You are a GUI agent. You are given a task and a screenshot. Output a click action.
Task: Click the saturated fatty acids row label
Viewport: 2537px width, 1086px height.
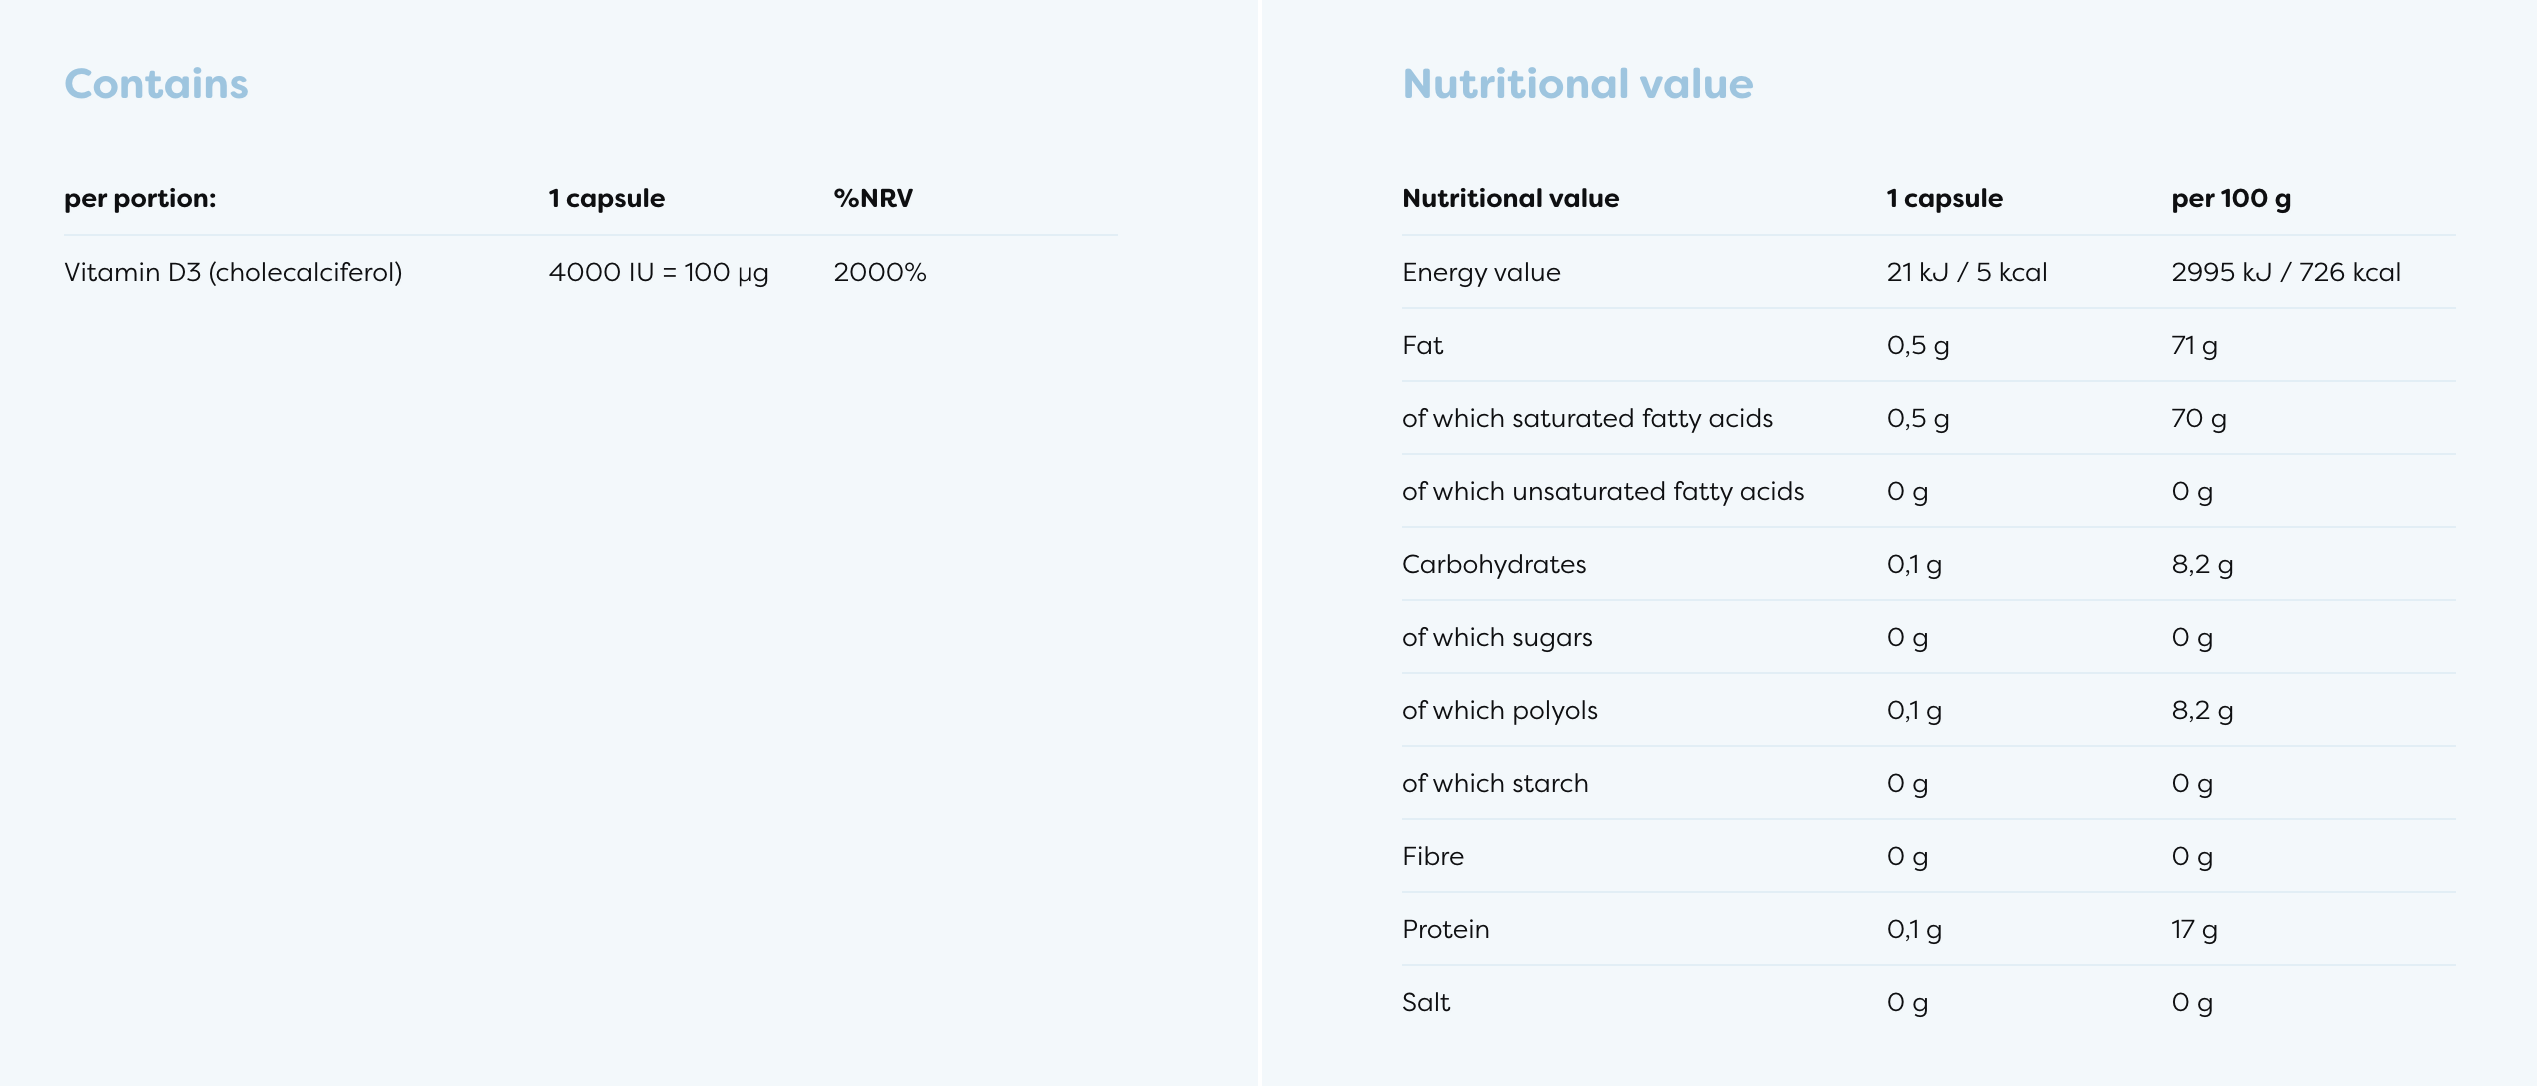pyautogui.click(x=1587, y=418)
